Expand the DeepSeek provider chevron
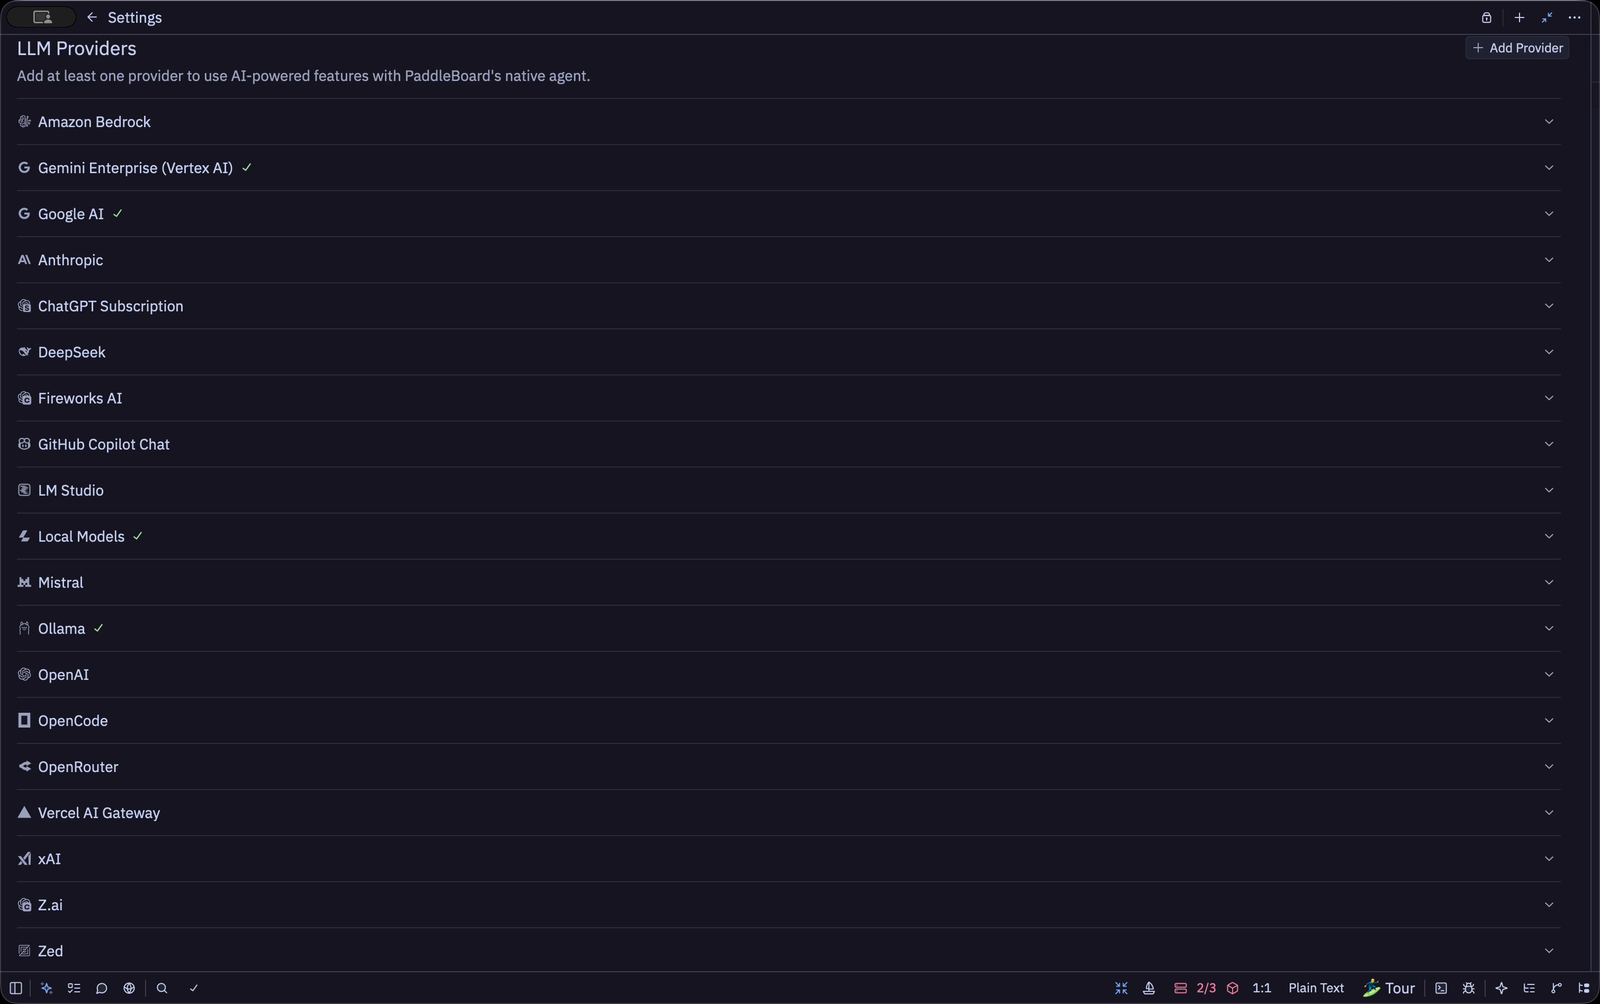1600x1004 pixels. (x=1549, y=352)
